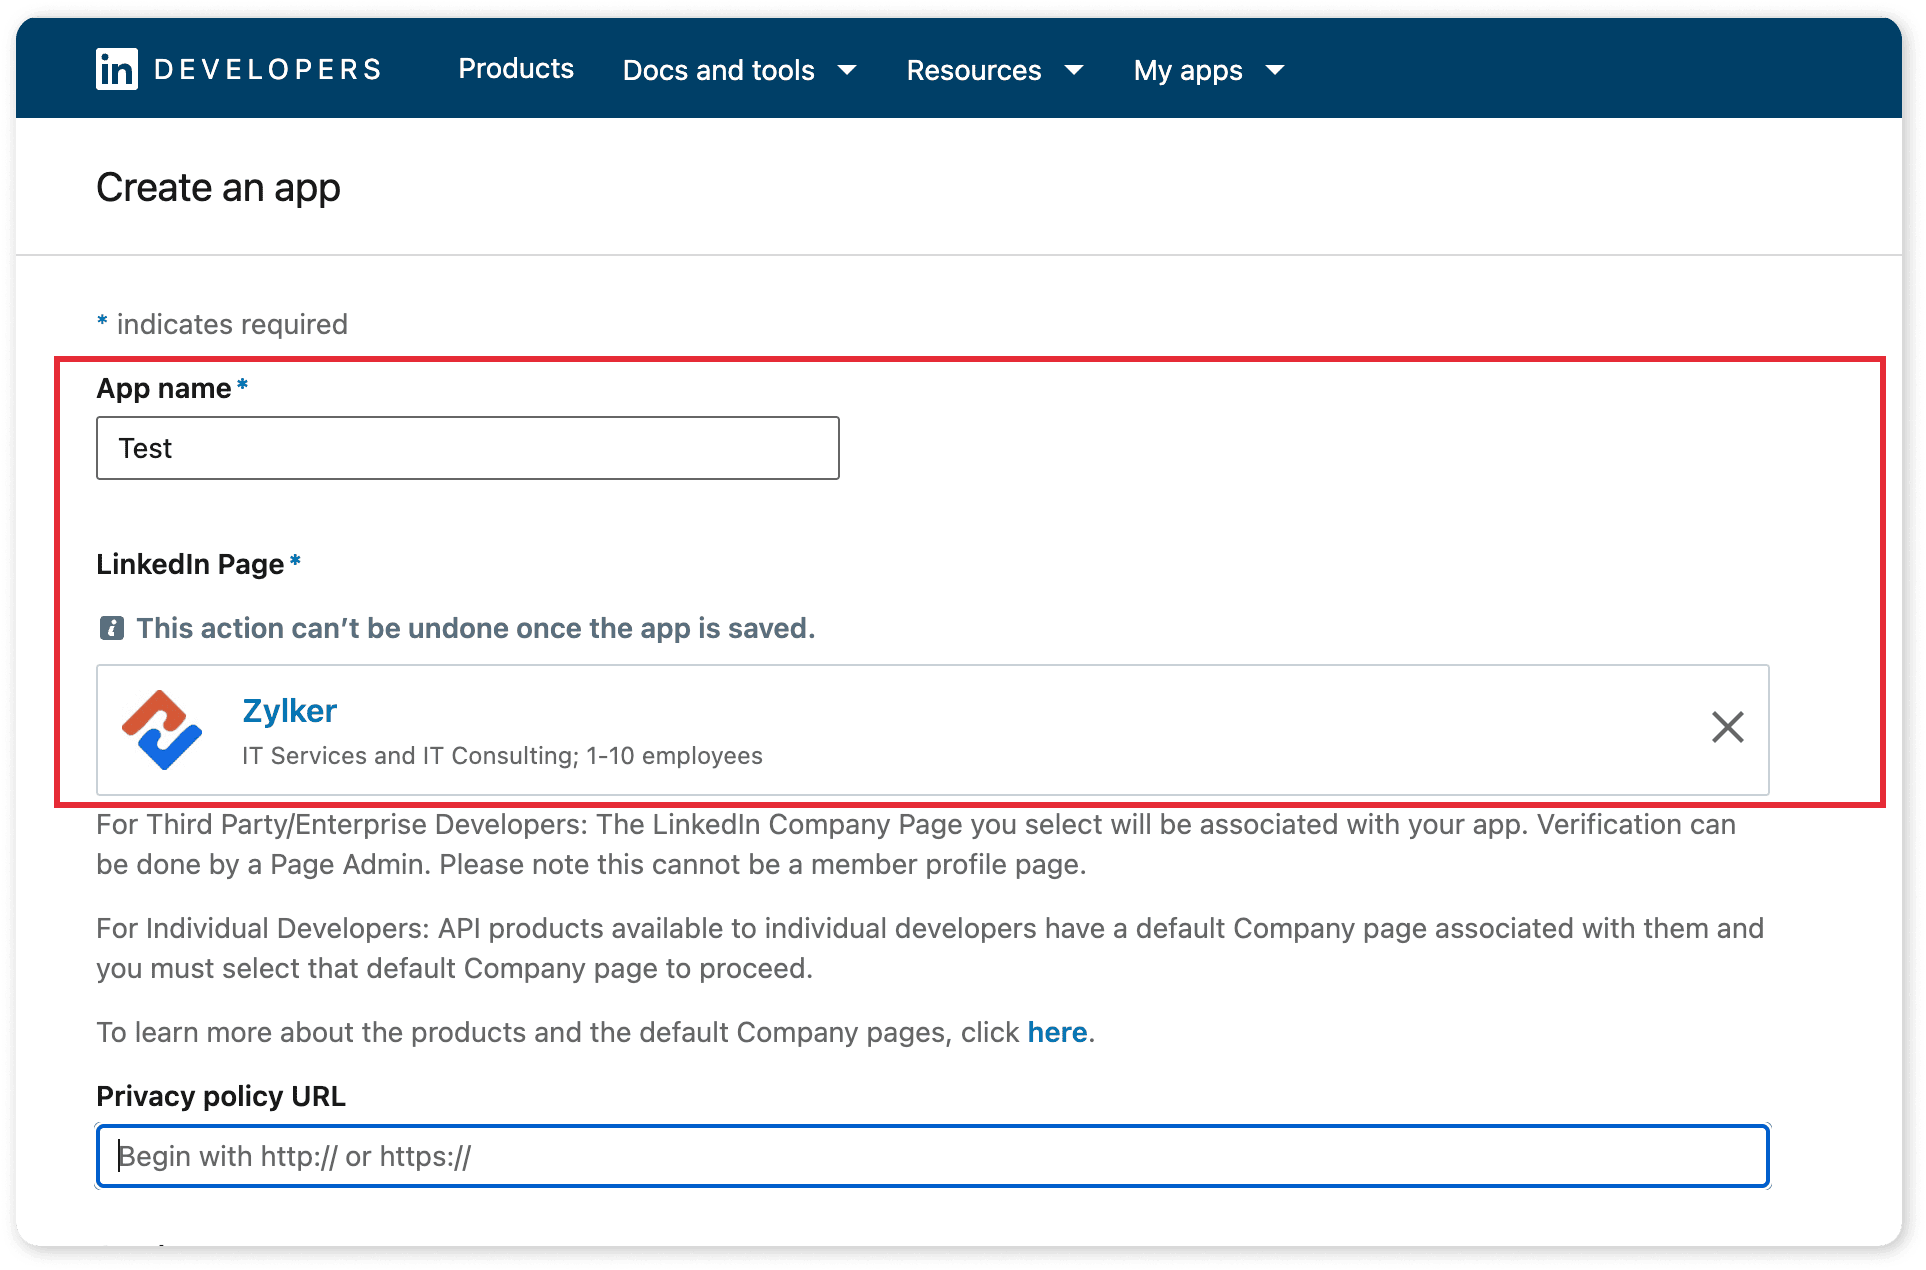
Task: Follow the 'here' link about default pages
Action: pyautogui.click(x=1057, y=1032)
